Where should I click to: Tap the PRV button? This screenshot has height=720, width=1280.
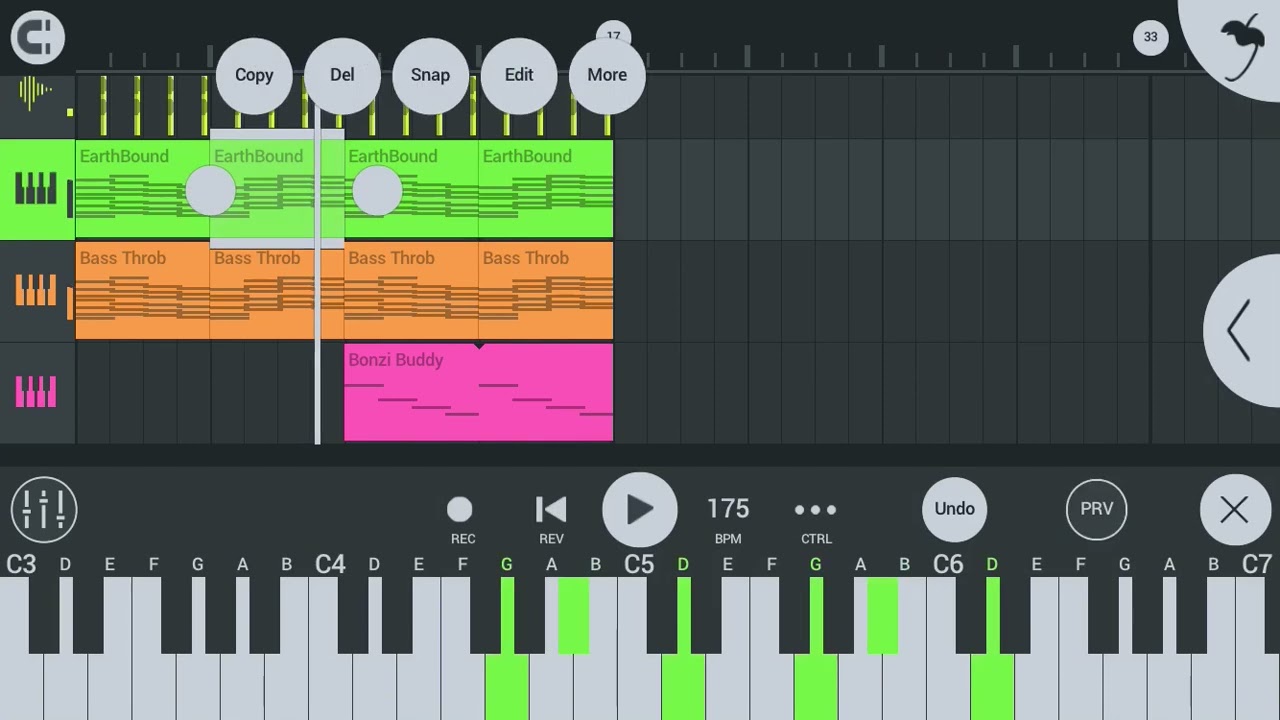point(1097,509)
